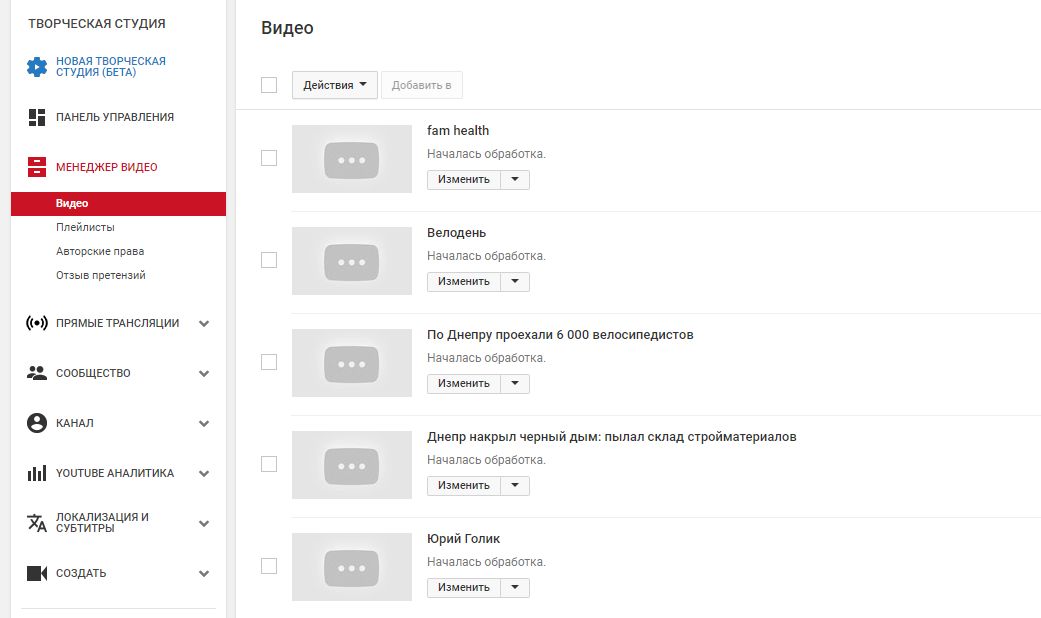Image resolution: width=1041 pixels, height=618 pixels.
Task: Expand the Изменить dropdown for Юрий Голик
Action: (x=516, y=587)
